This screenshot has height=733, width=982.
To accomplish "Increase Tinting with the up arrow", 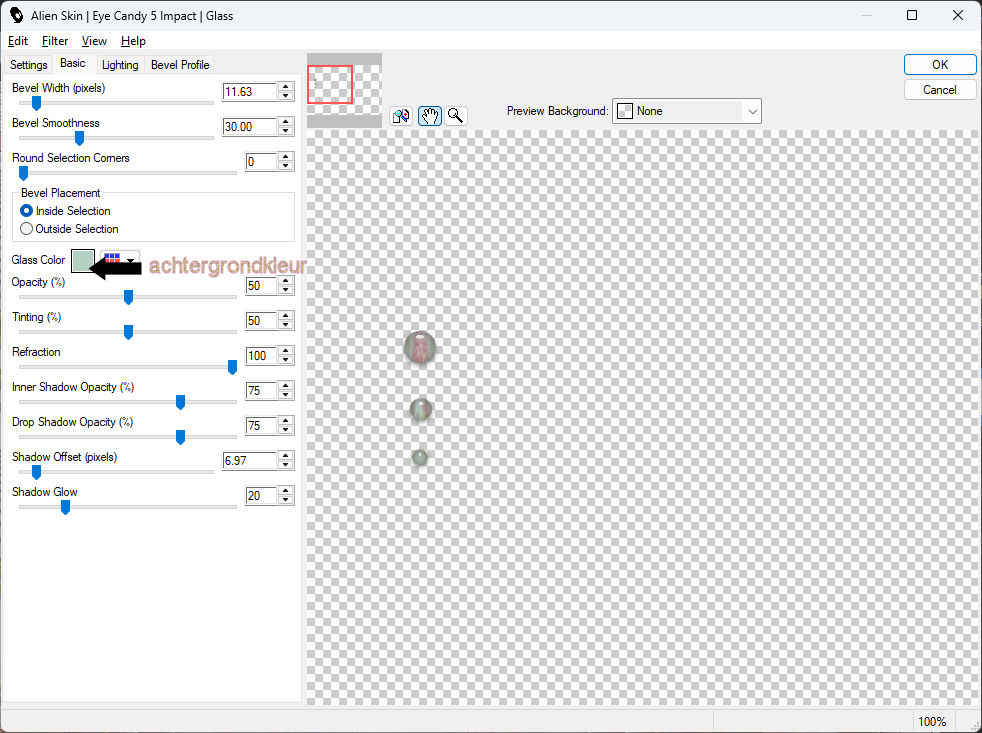I will 286,316.
